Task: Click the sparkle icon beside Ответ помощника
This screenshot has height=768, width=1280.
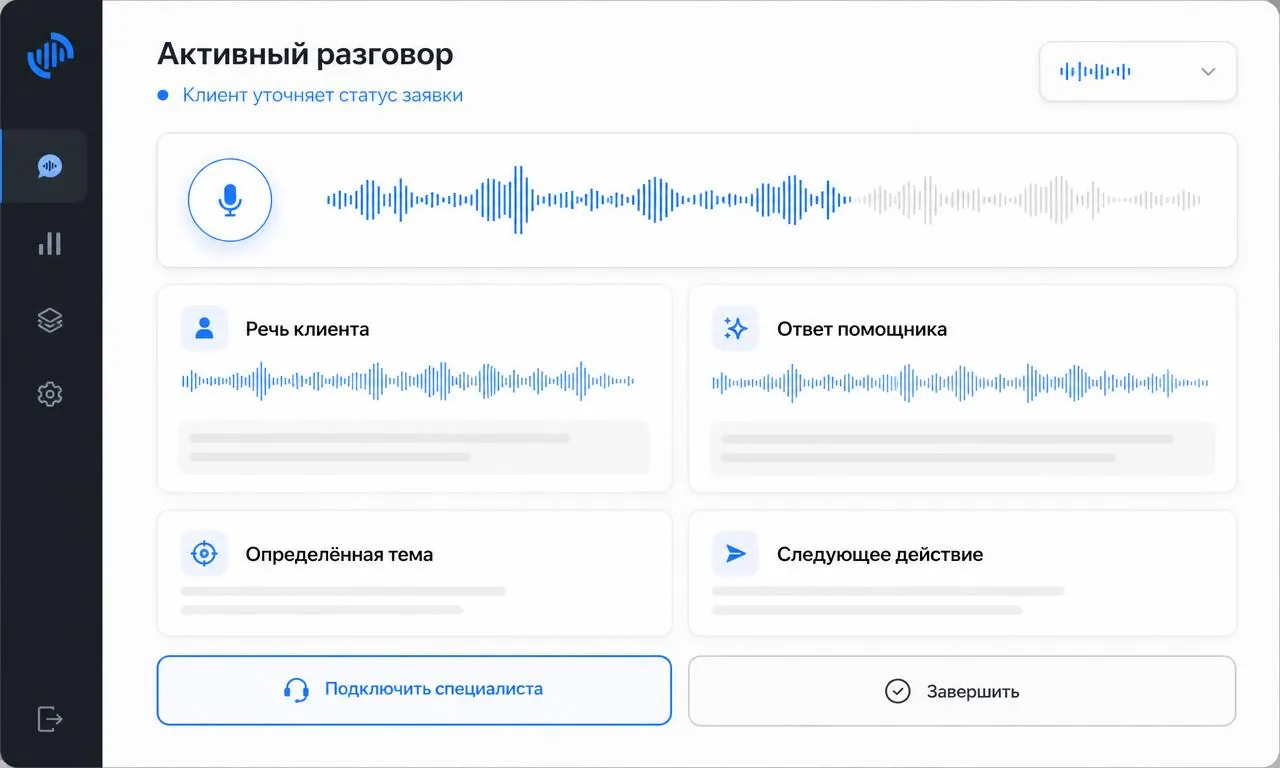Action: pos(736,328)
